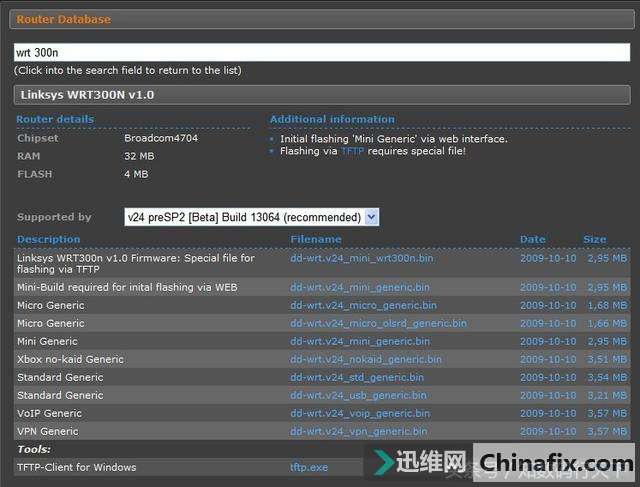Download dd-wrt.v24_nokaid_generic.bin
640x487 pixels.
click(366, 359)
